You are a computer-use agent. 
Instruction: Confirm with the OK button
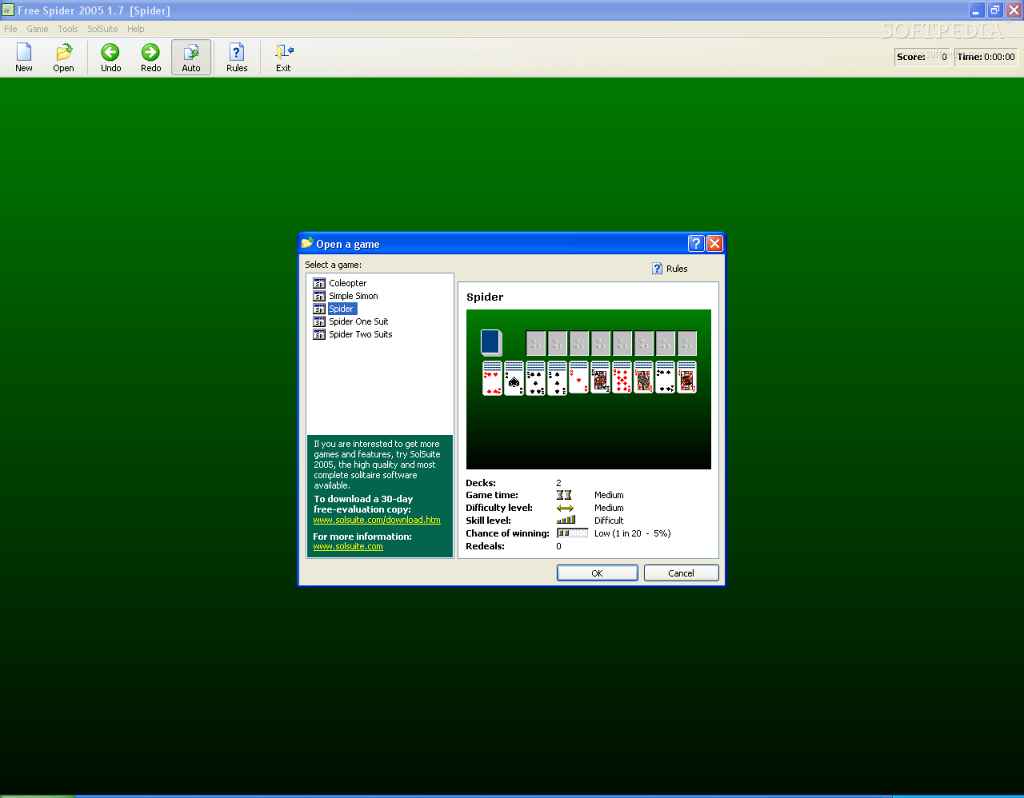597,573
